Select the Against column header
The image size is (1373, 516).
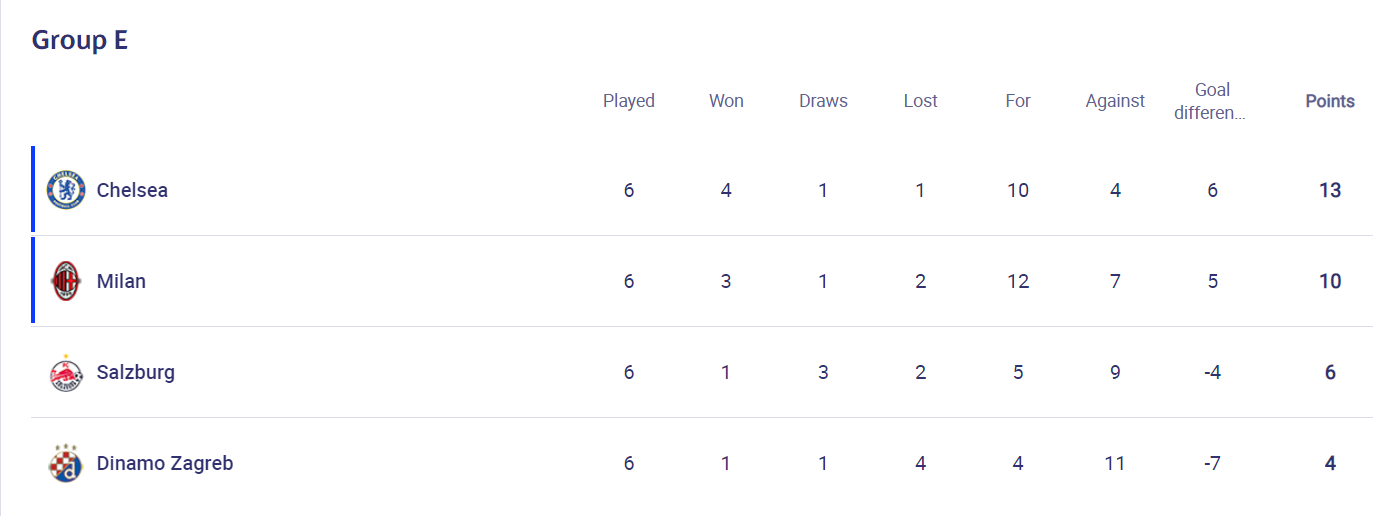[1115, 101]
